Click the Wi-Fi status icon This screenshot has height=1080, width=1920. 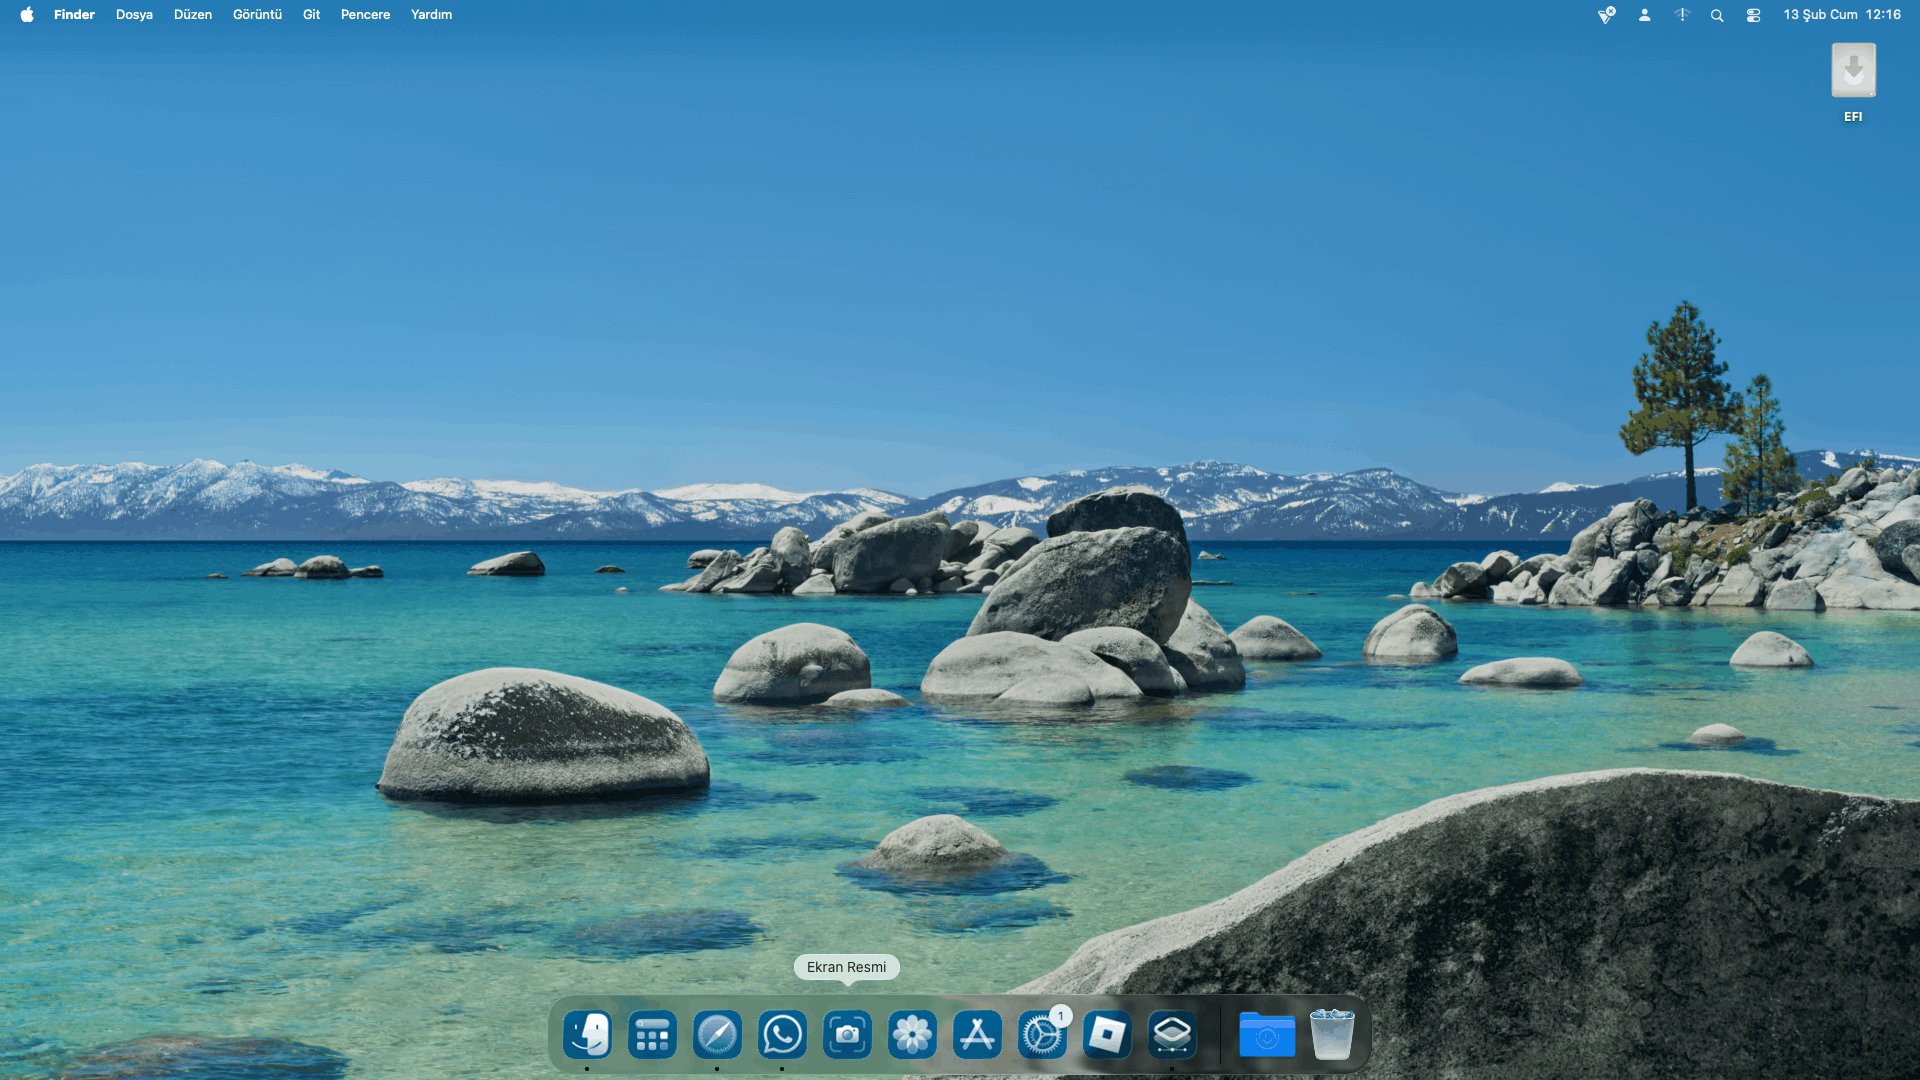tap(1682, 15)
